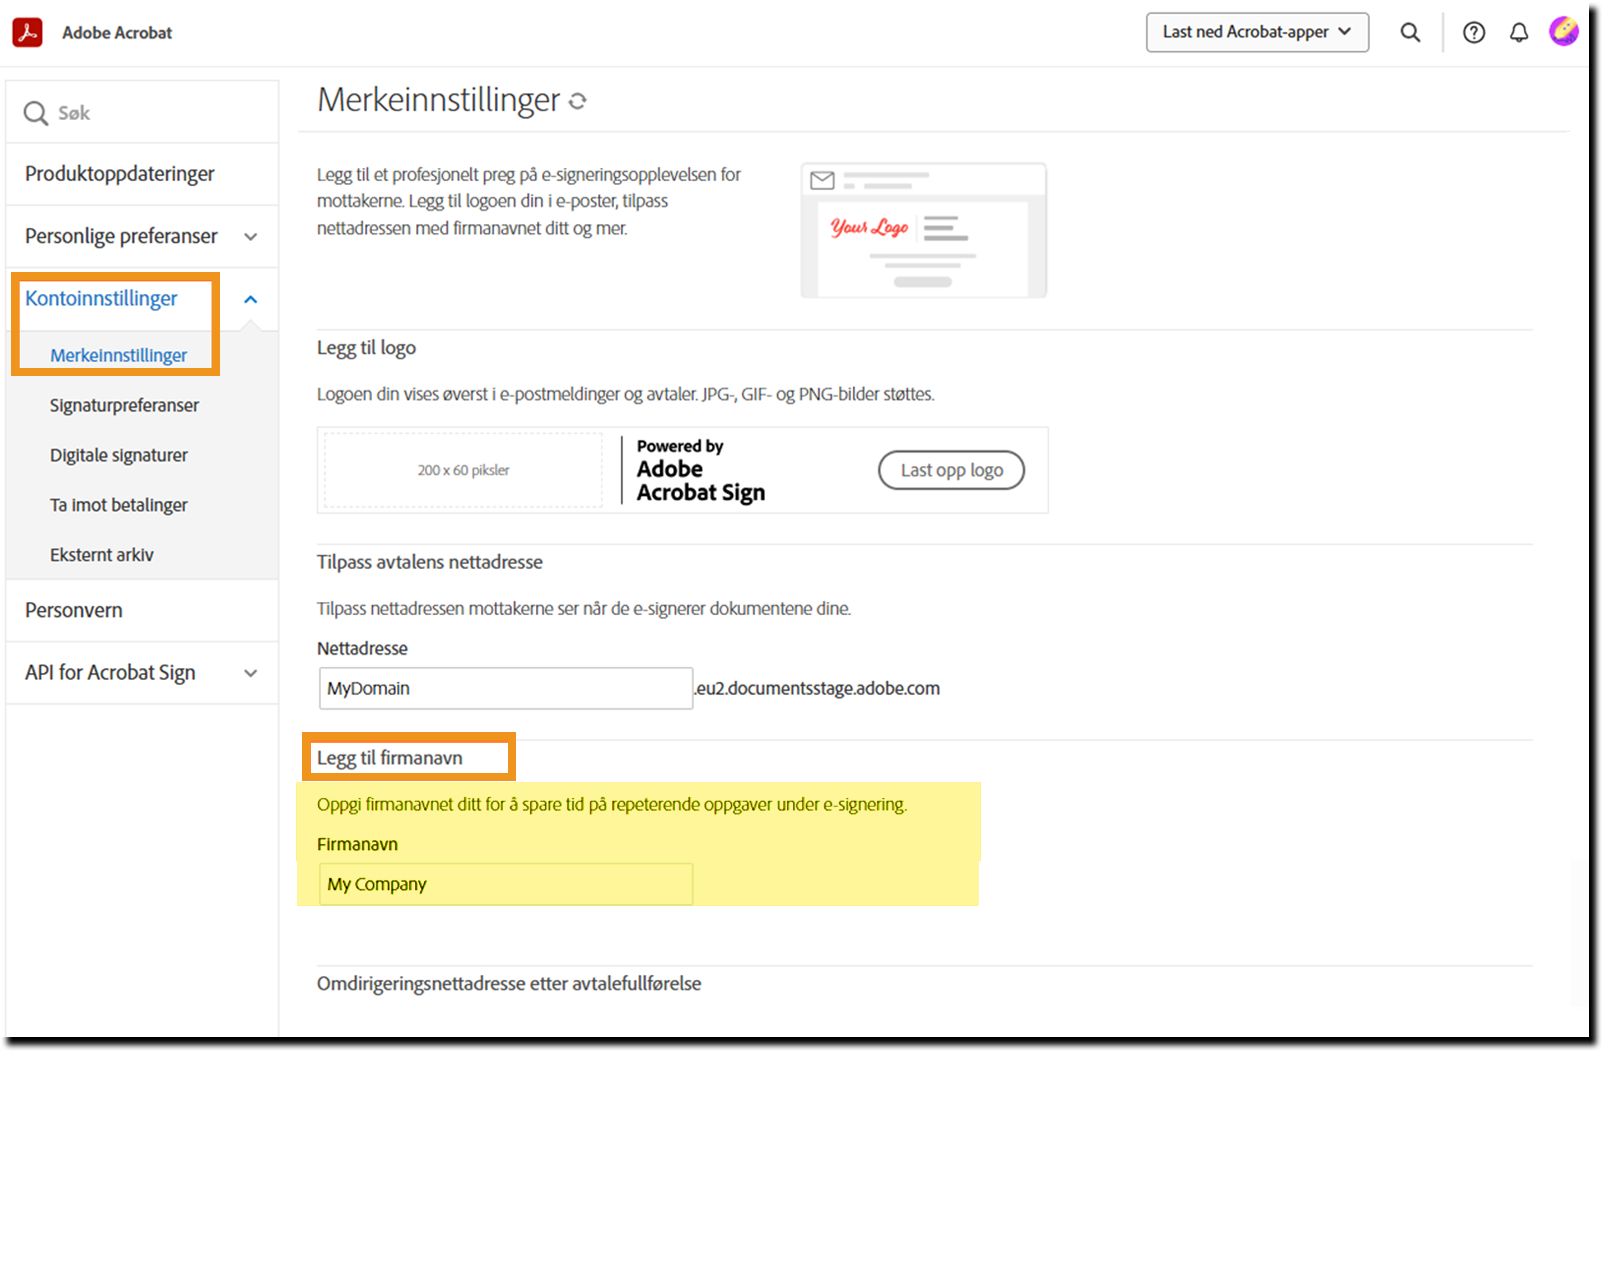The height and width of the screenshot is (1265, 1615).
Task: Click the Last opp logo button
Action: [951, 470]
